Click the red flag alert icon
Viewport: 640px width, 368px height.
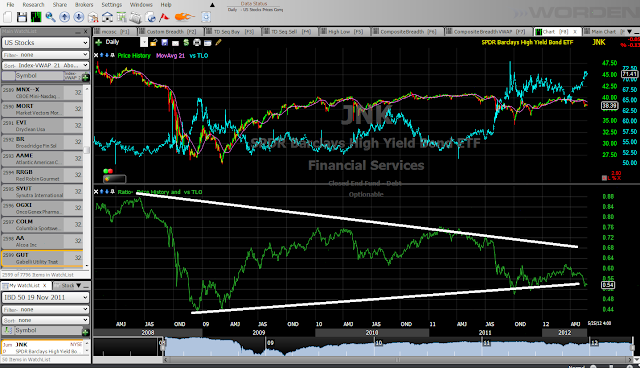point(164,17)
